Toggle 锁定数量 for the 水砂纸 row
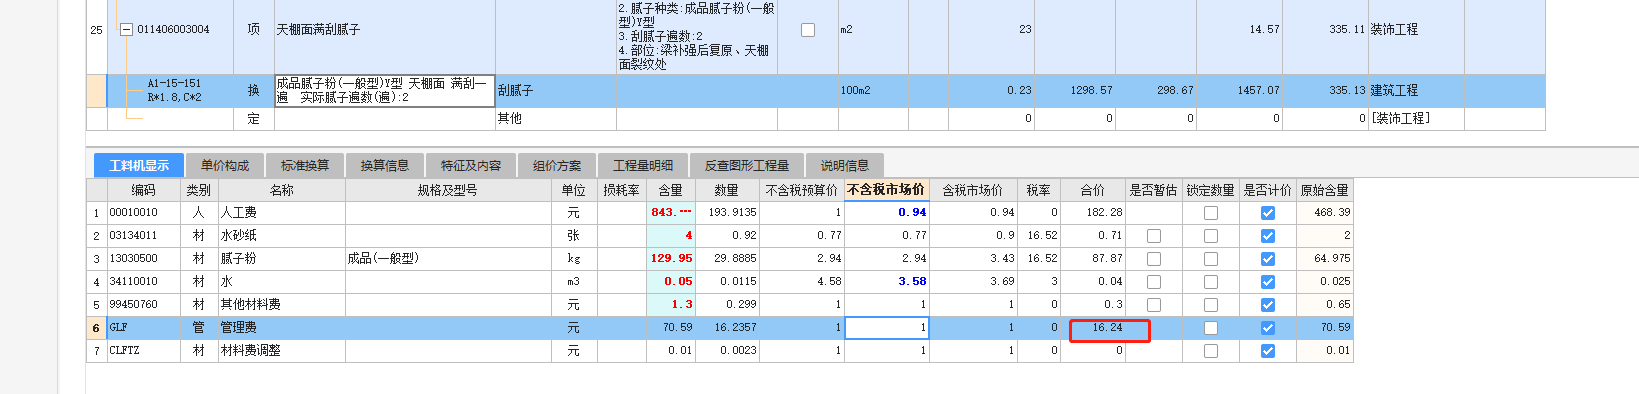Screen dimensions: 1639x394 tap(1211, 236)
